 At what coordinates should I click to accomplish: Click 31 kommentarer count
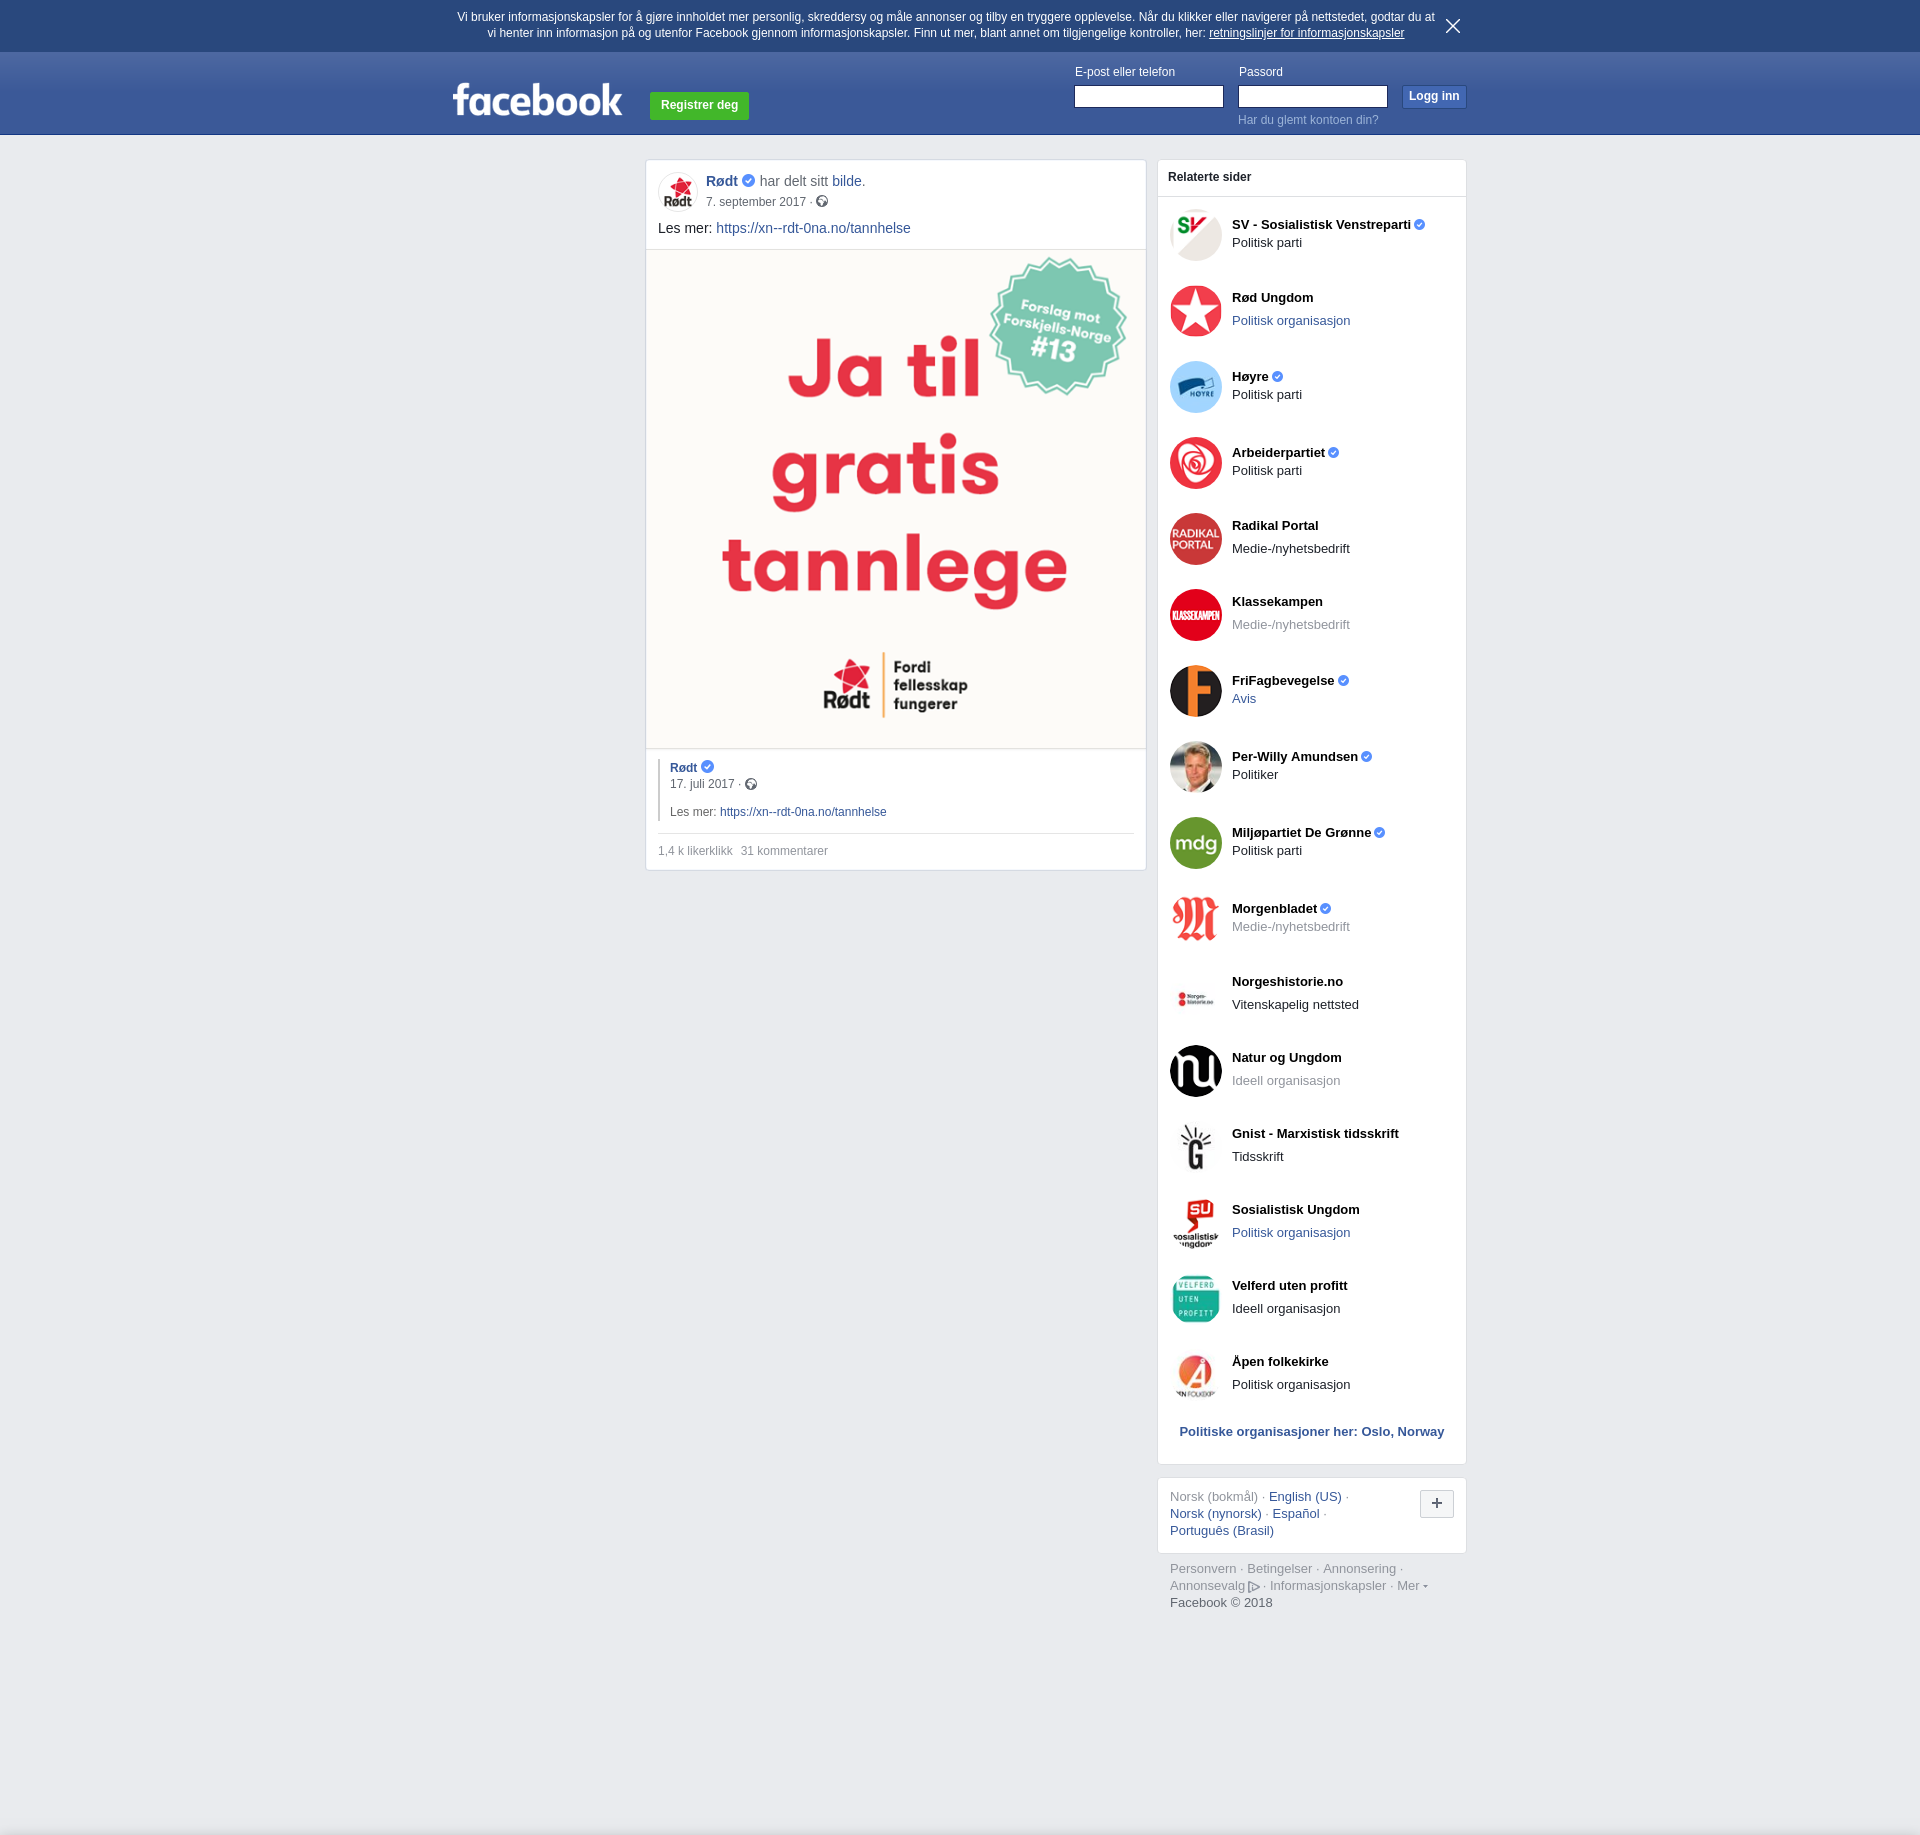tap(784, 851)
